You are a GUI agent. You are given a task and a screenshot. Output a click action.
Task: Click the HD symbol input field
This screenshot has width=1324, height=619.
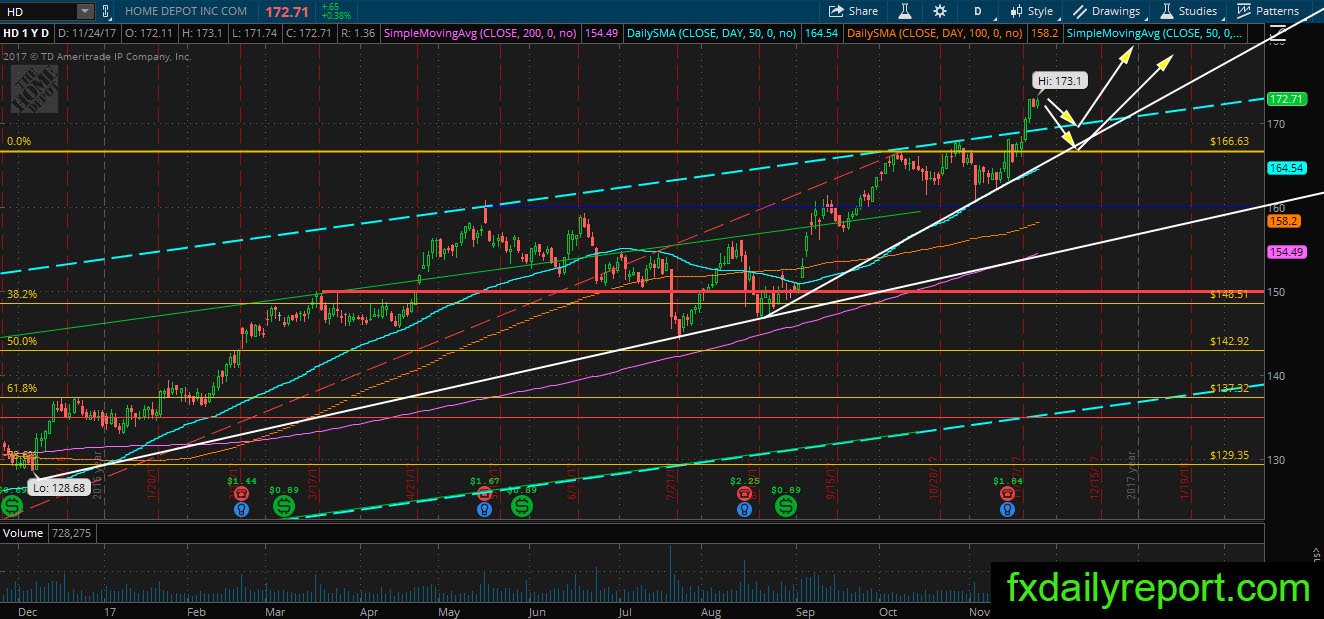click(37, 11)
